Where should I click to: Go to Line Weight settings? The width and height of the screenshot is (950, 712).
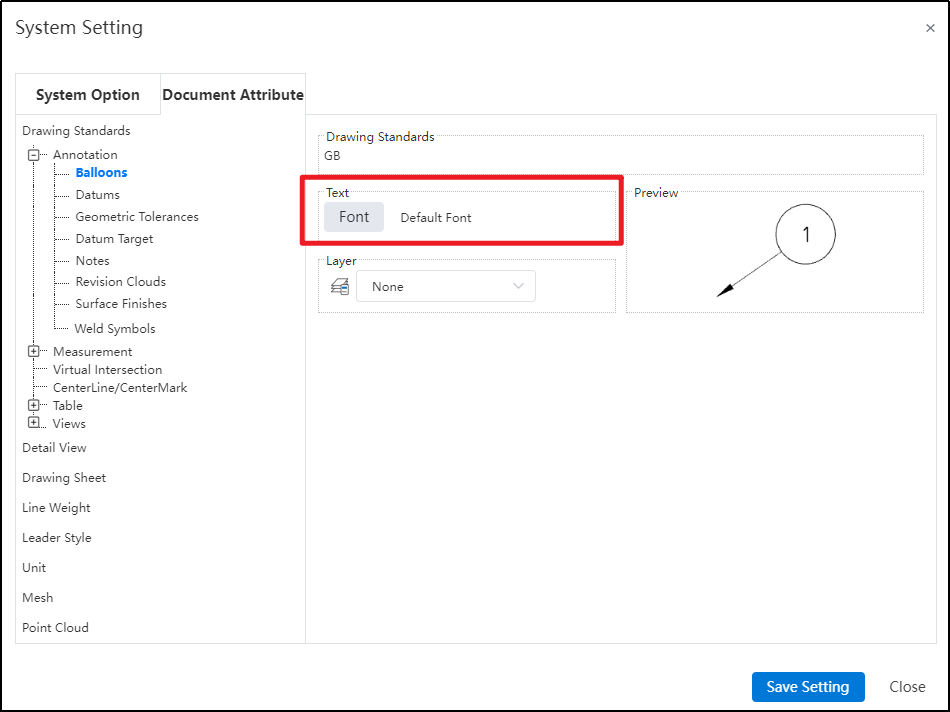[x=56, y=508]
